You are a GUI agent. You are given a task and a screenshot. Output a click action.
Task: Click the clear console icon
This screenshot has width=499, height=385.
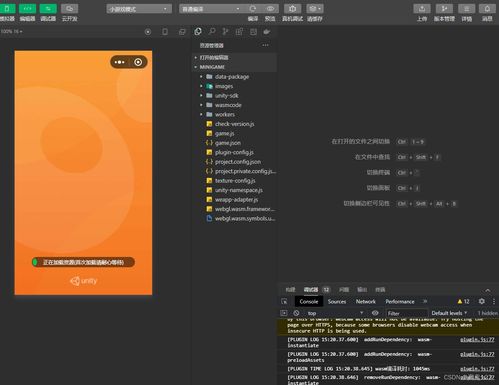[x=296, y=313]
